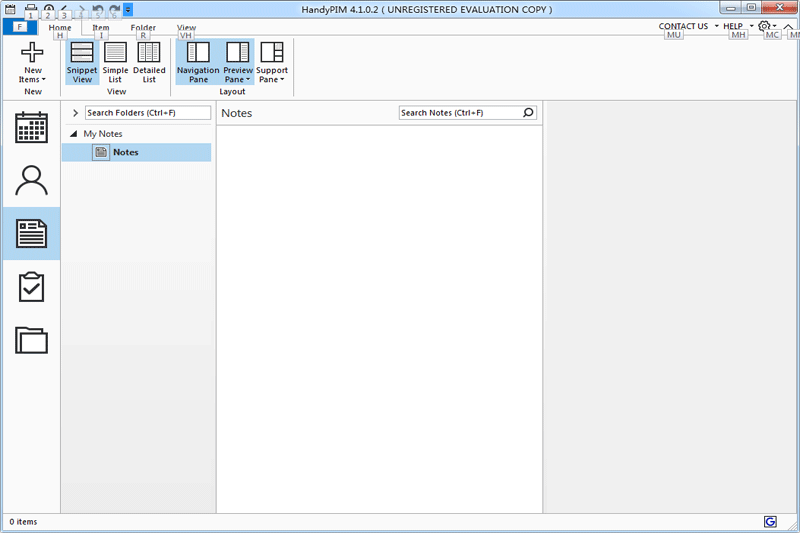The width and height of the screenshot is (800, 533).
Task: Click the print icon in quick access toolbar
Action: click(x=31, y=9)
